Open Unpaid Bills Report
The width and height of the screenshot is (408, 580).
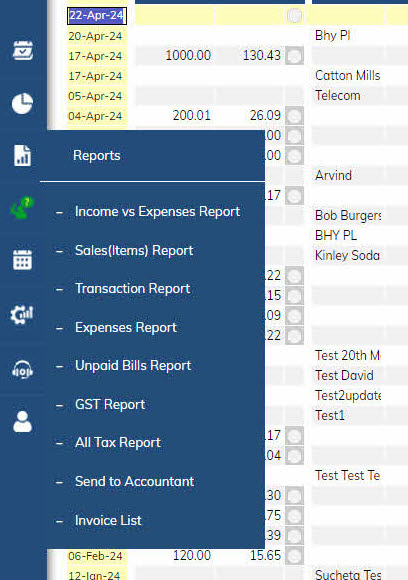click(x=133, y=366)
